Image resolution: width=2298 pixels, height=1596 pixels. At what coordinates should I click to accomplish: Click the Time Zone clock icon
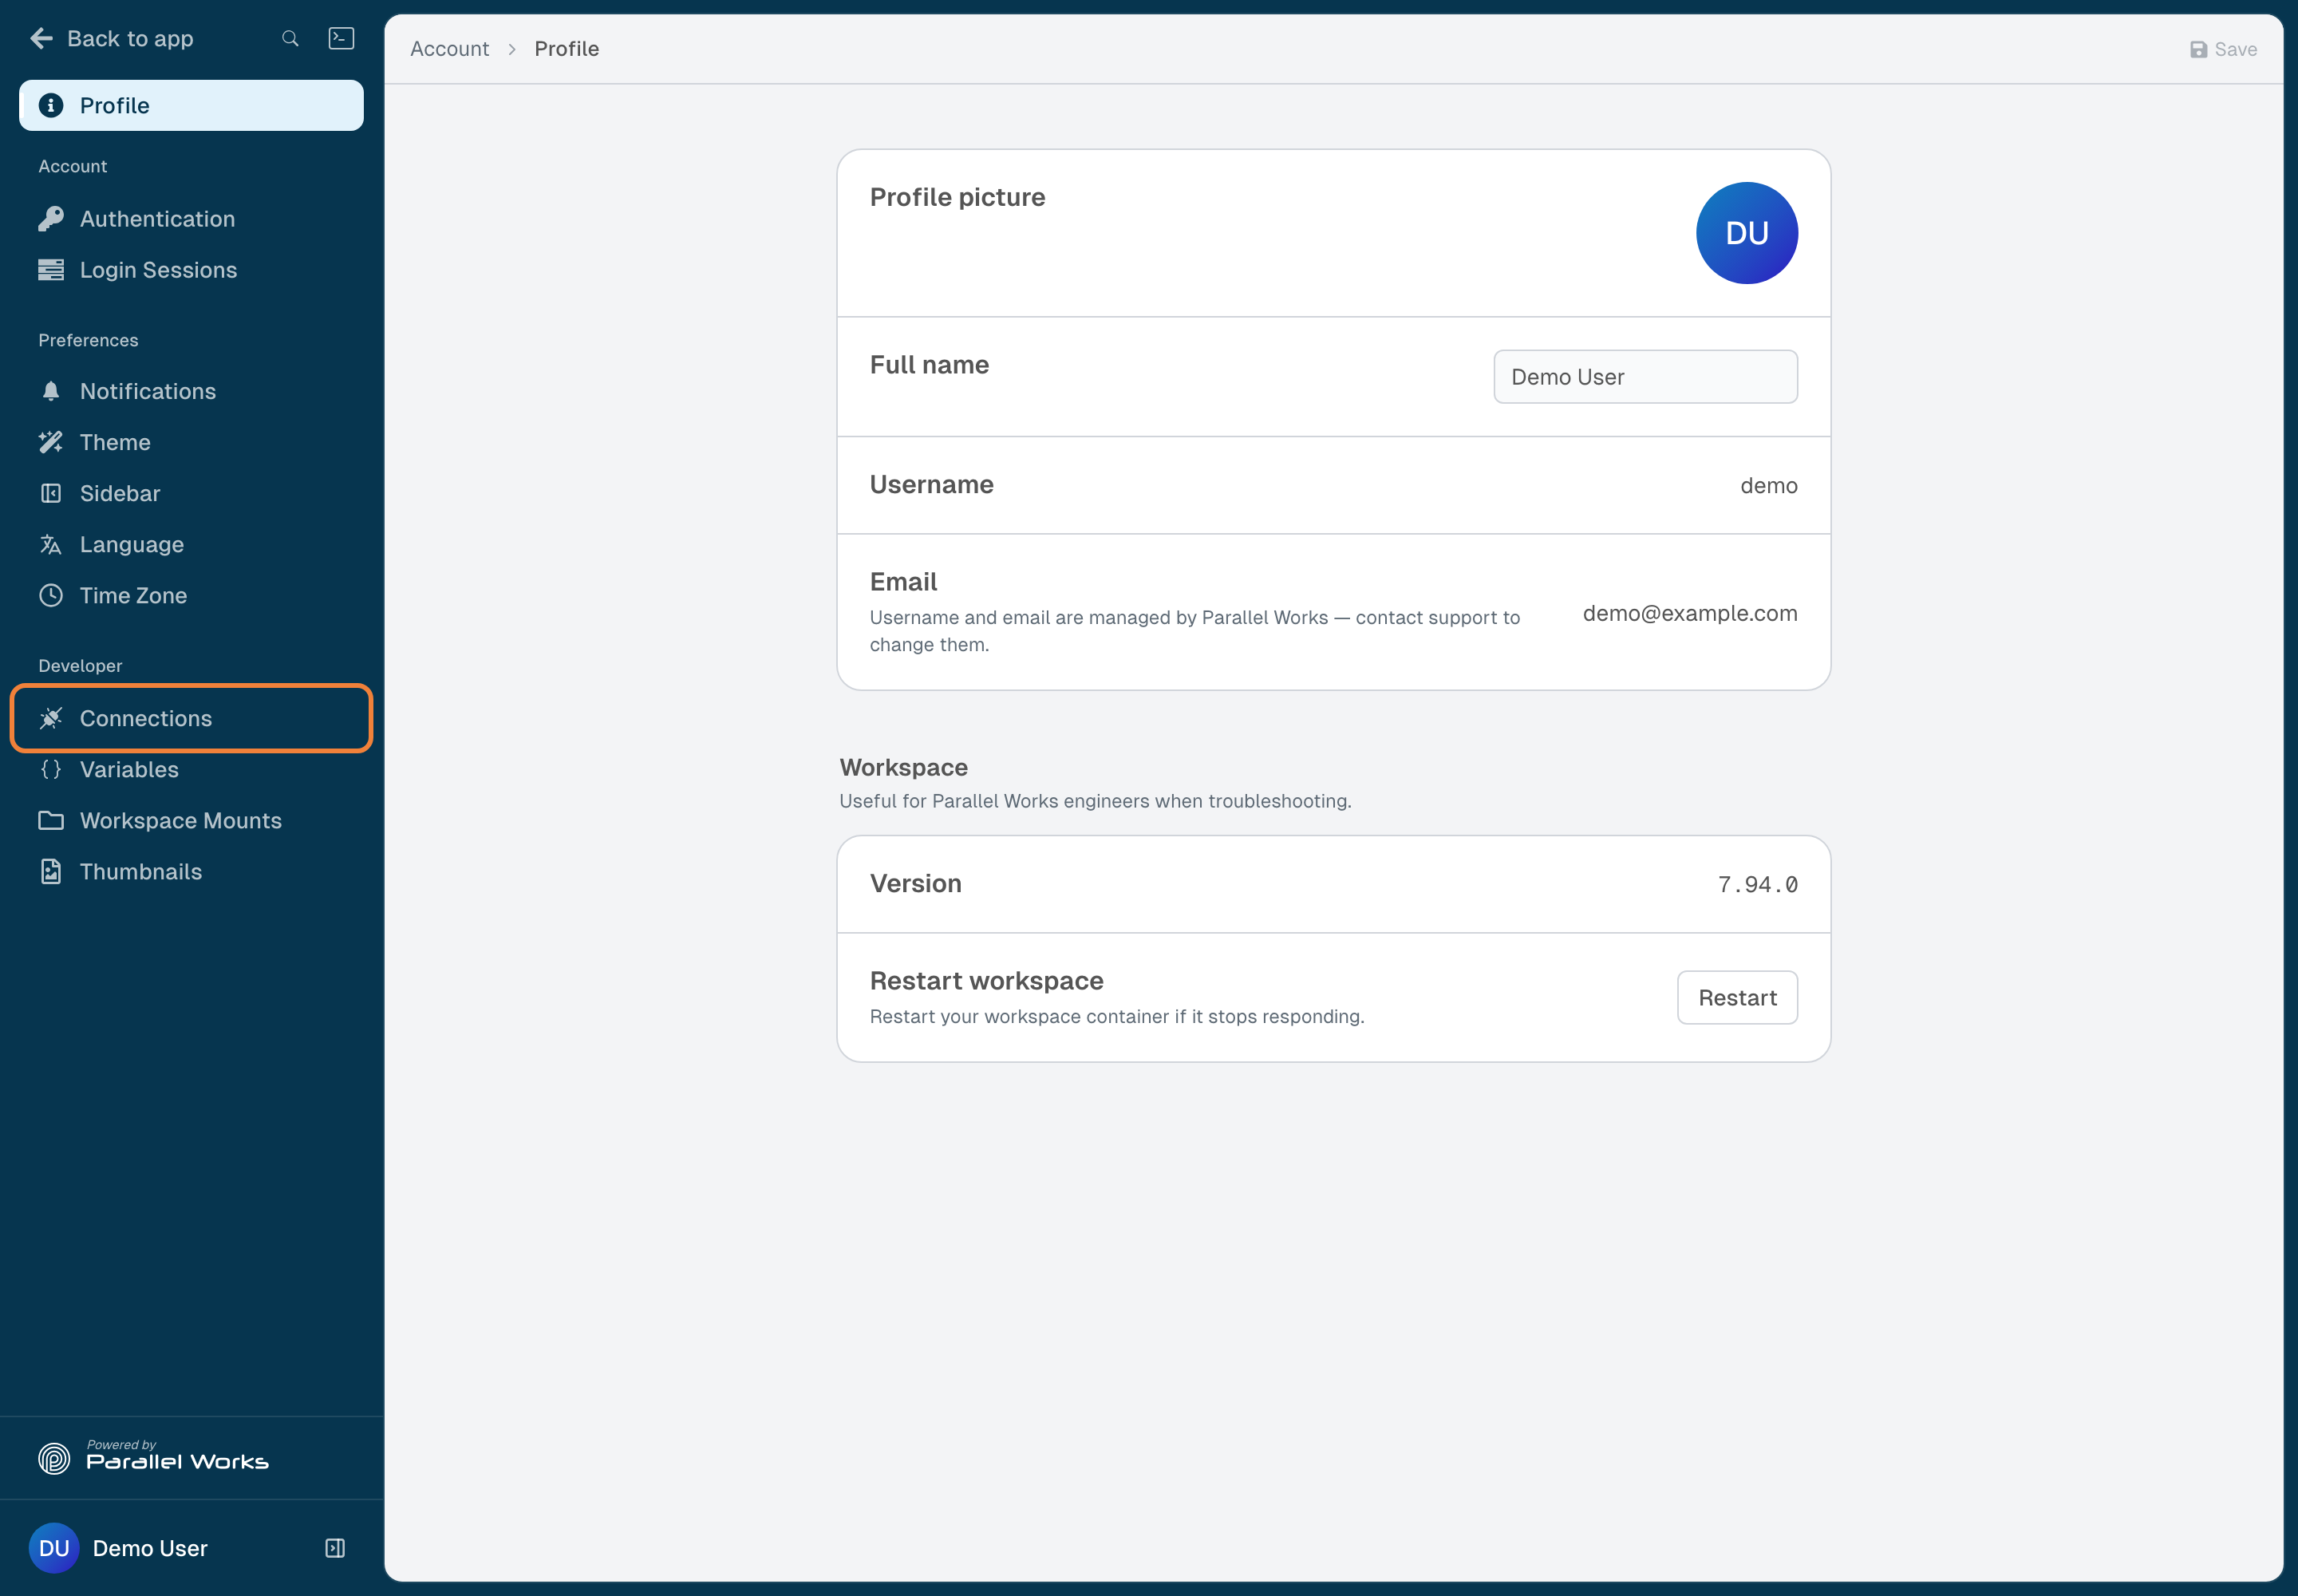[51, 595]
